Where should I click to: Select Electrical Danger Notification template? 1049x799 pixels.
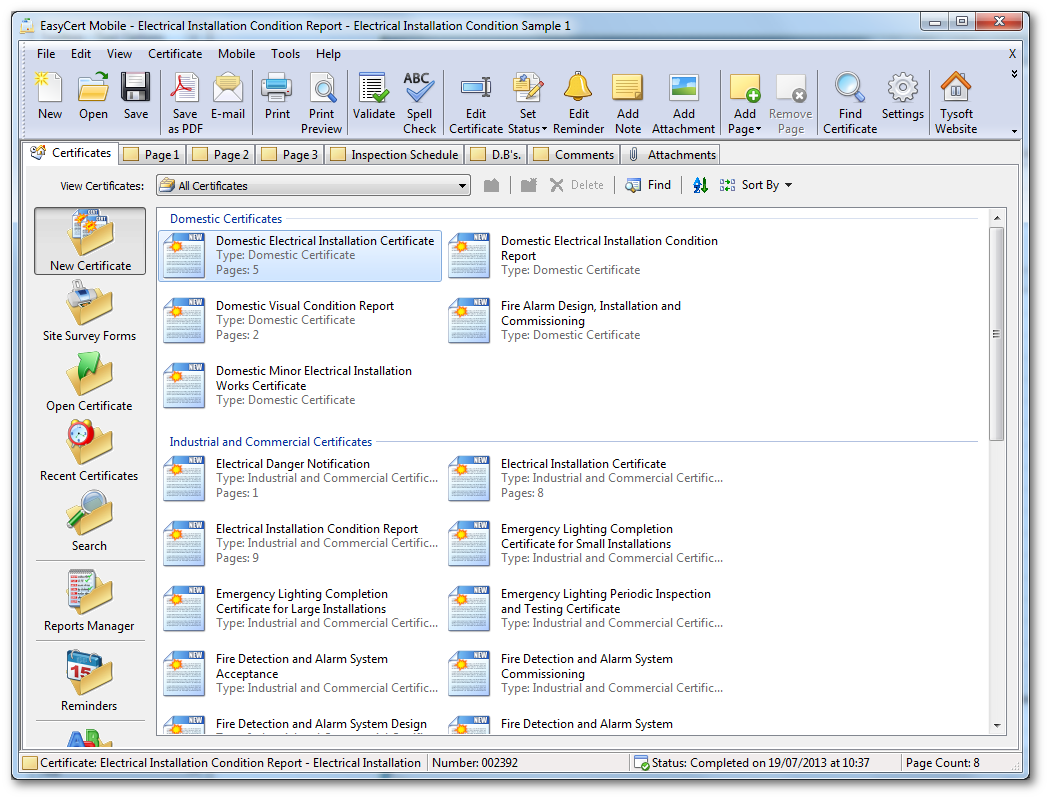[x=300, y=478]
